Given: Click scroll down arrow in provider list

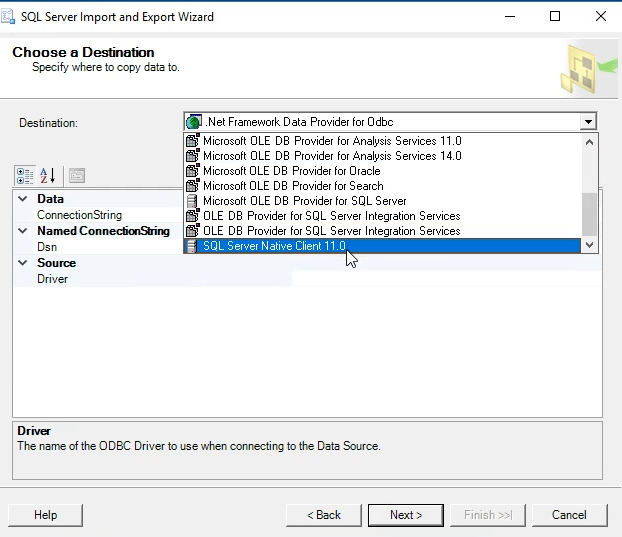Looking at the screenshot, I should tap(589, 245).
